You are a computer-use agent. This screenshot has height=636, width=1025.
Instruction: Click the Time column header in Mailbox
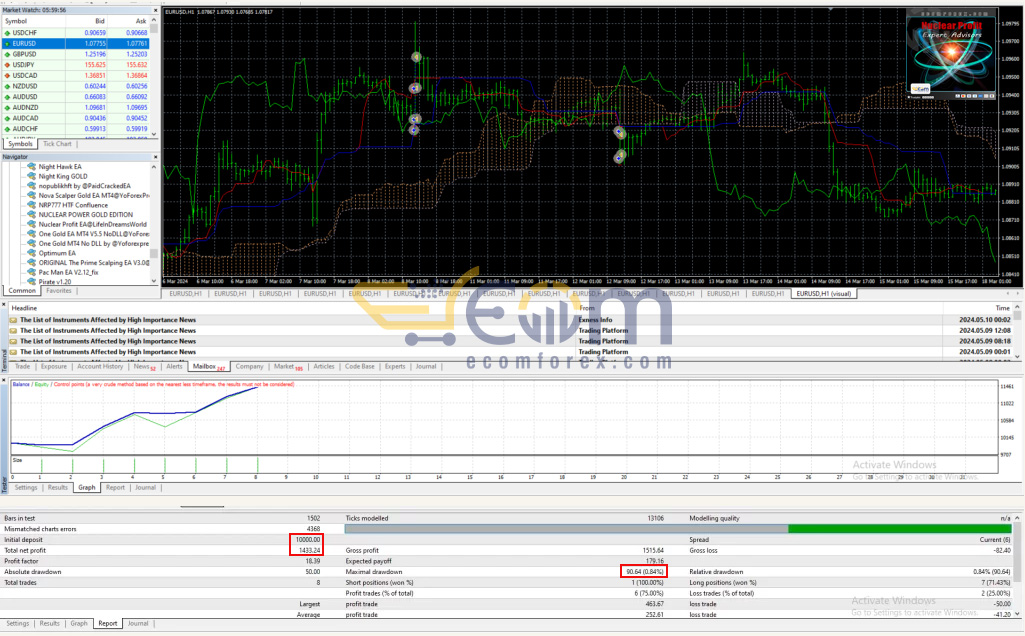(x=1002, y=308)
